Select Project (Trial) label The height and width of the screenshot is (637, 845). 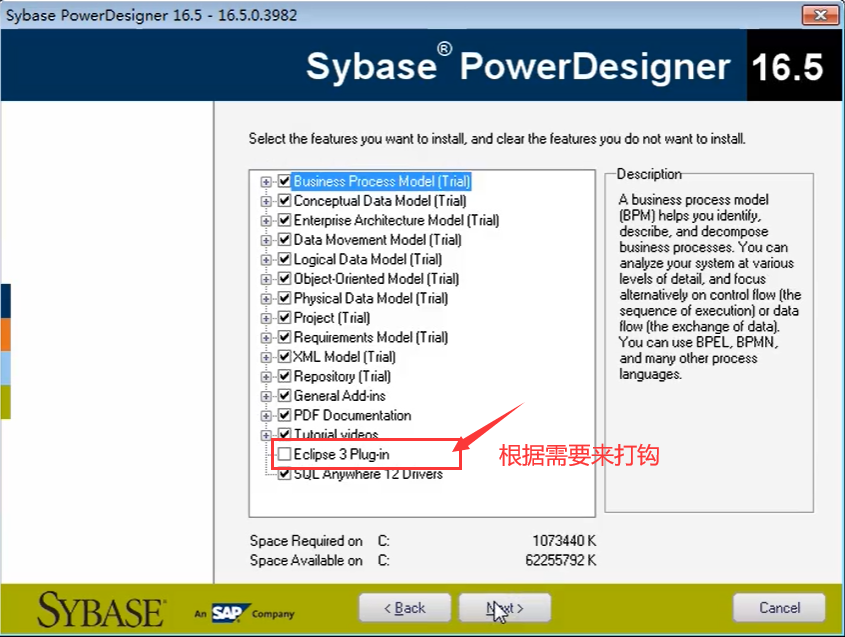click(x=331, y=318)
